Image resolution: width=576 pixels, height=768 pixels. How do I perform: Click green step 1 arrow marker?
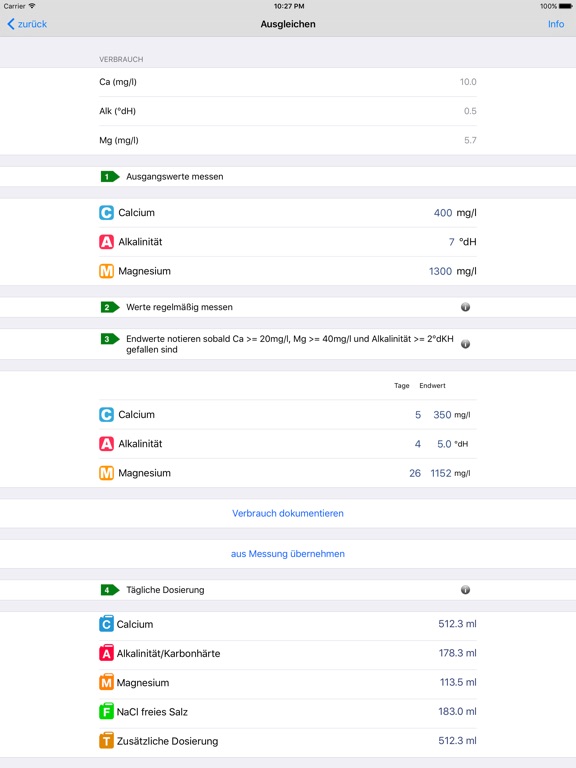[x=110, y=176]
